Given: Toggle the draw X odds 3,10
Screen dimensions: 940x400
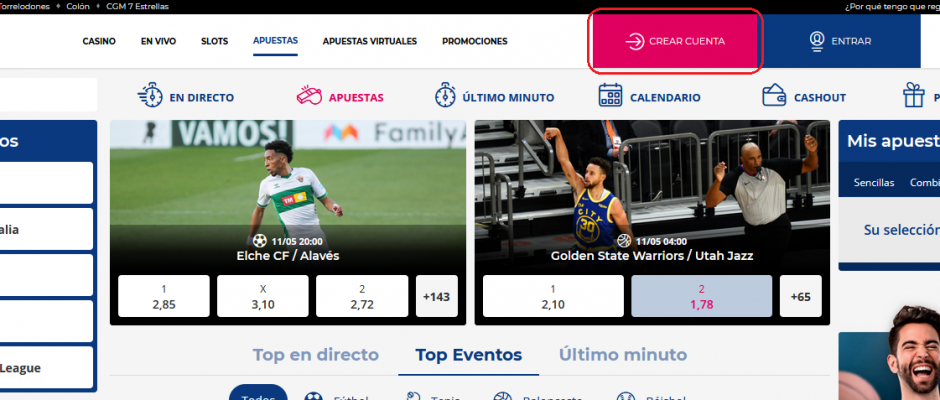Looking at the screenshot, I should pyautogui.click(x=263, y=296).
